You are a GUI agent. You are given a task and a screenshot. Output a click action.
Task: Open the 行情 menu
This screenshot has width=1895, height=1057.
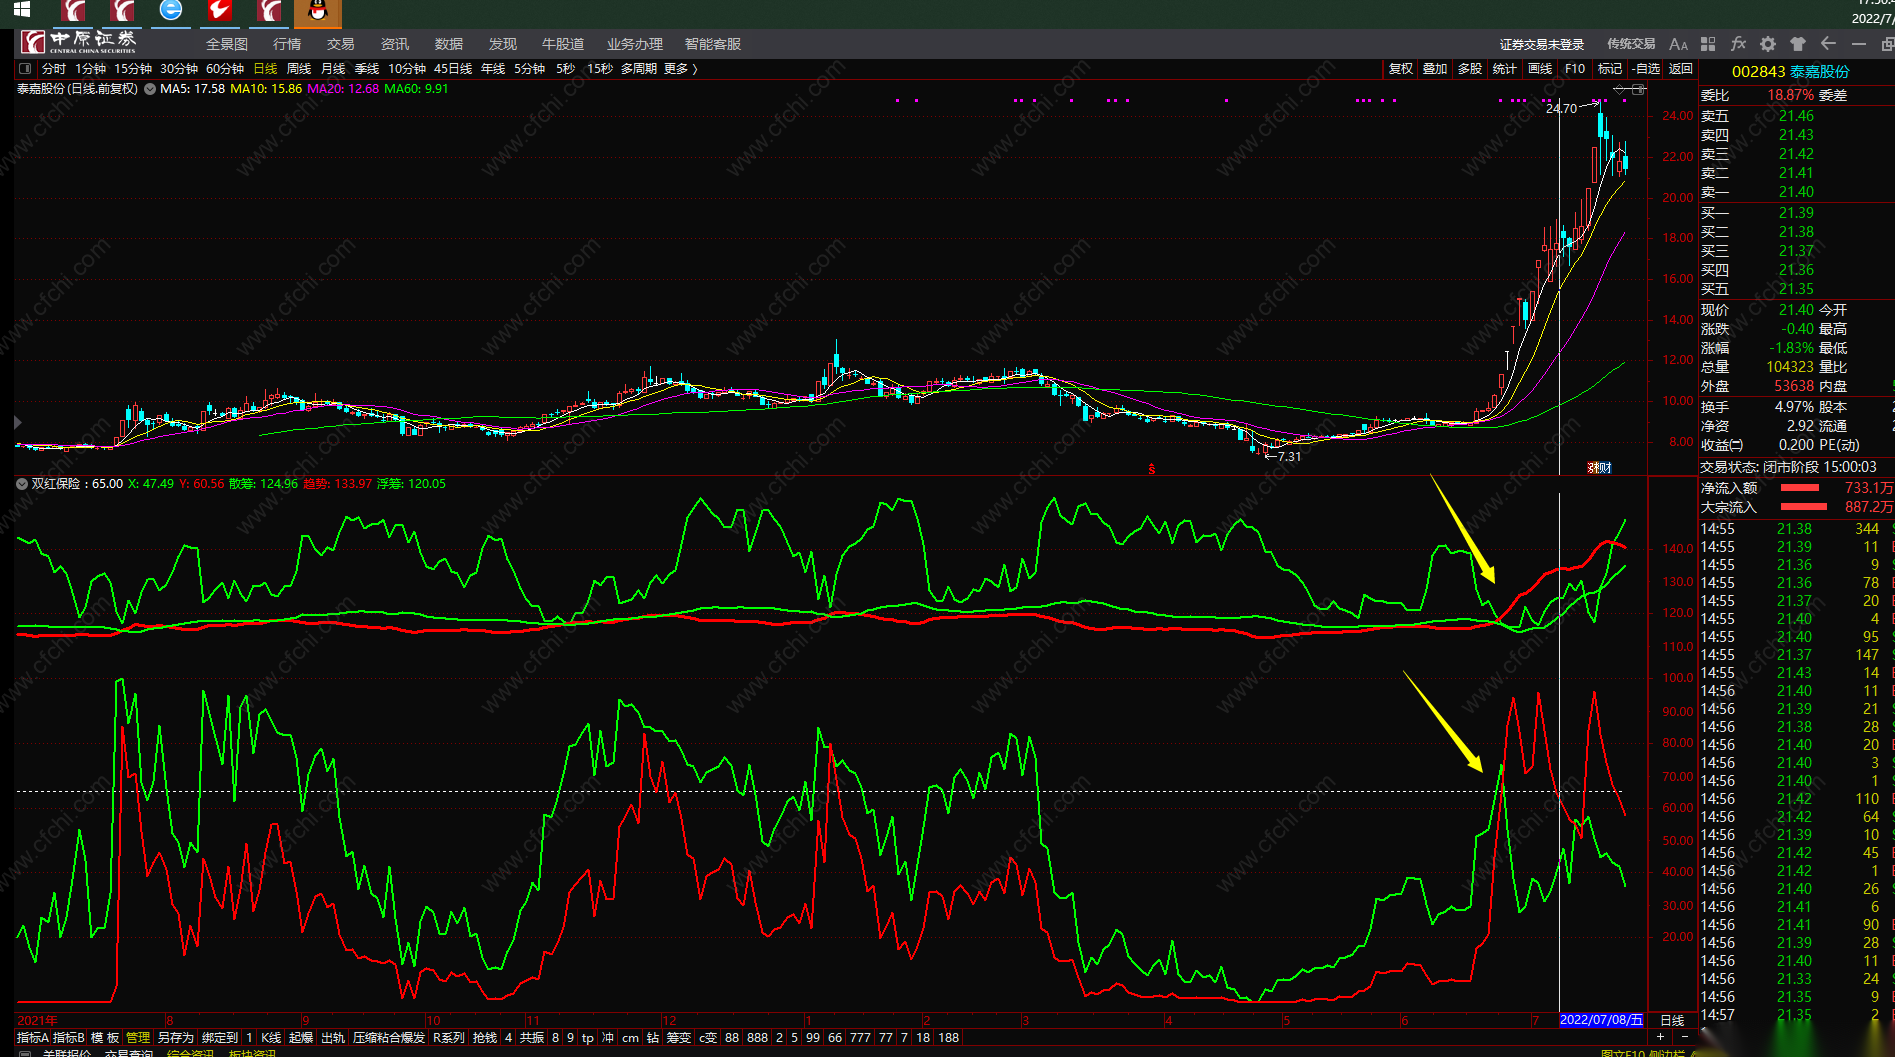pyautogui.click(x=287, y=44)
